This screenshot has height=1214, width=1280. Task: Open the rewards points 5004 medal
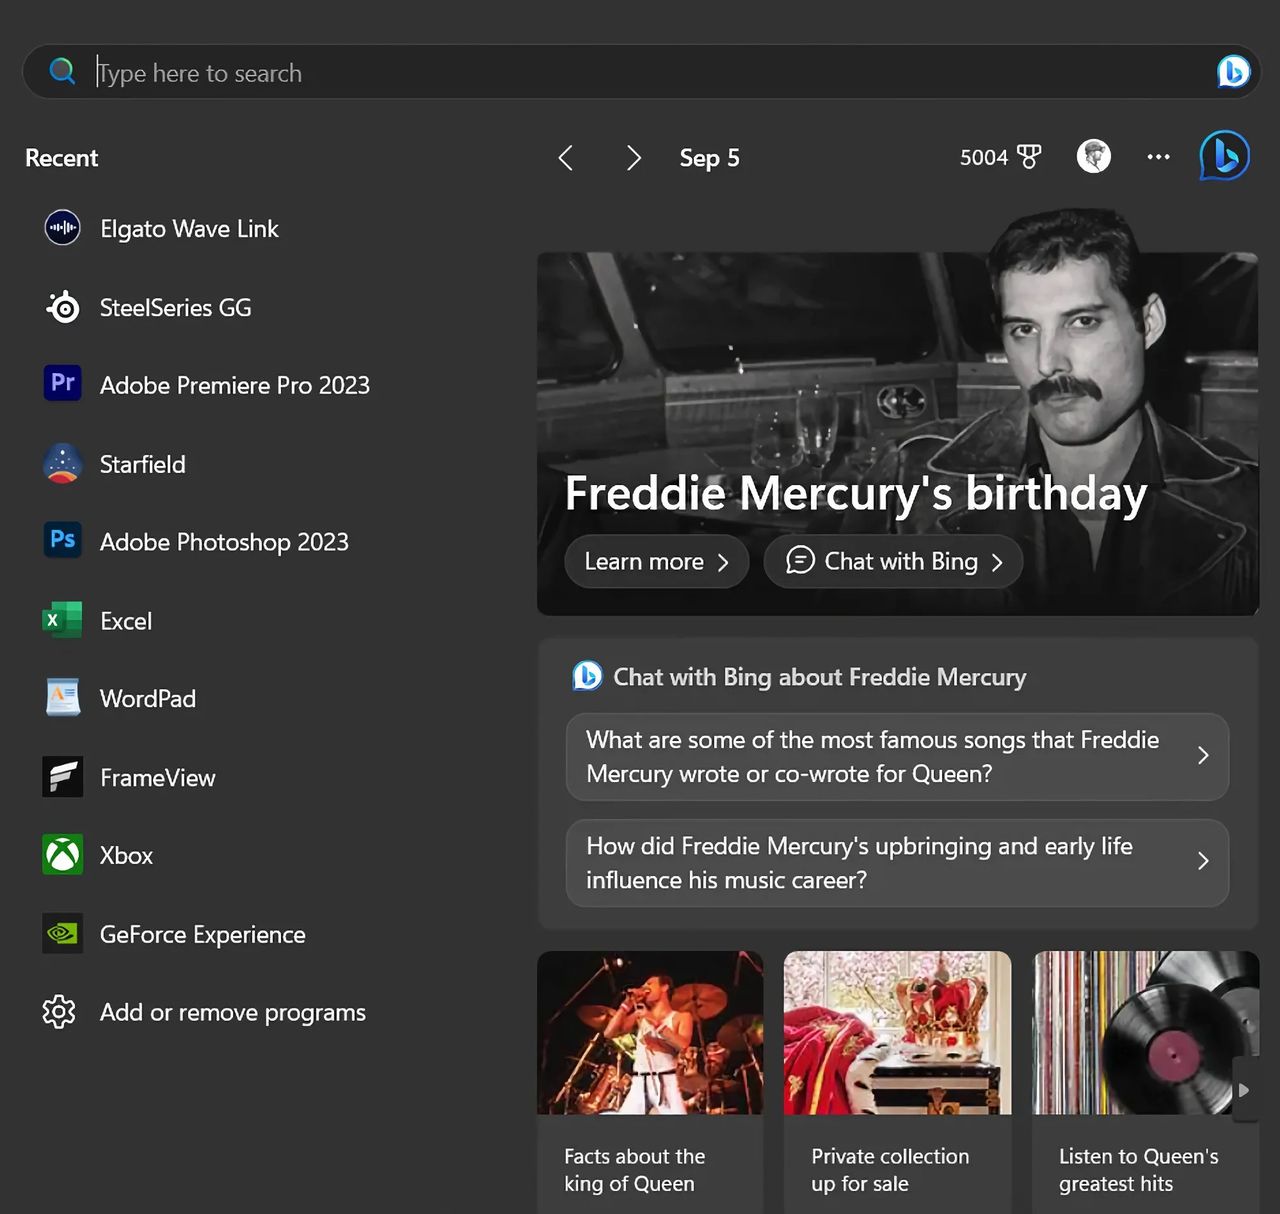click(x=1000, y=157)
